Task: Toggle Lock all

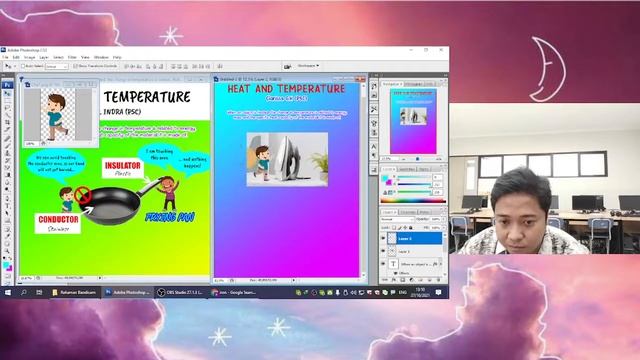Action: [411, 227]
